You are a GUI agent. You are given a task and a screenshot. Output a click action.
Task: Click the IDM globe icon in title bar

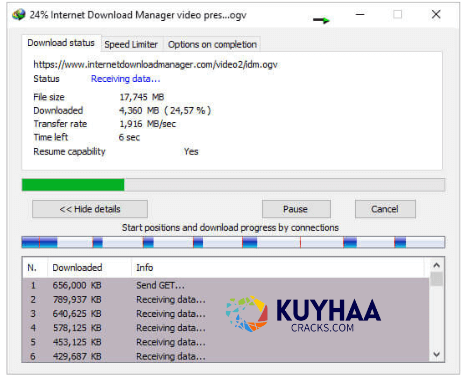(x=19, y=15)
